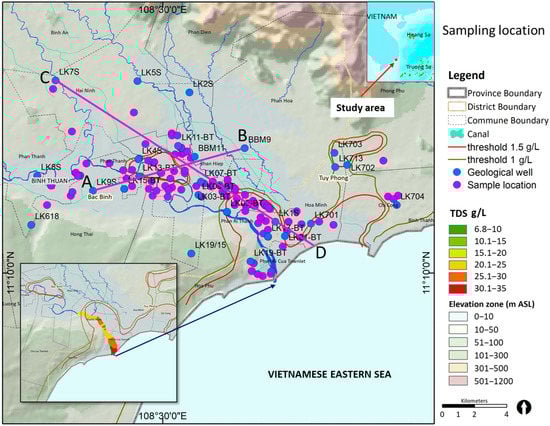Viewport: 550px width, 426px height.
Task: Click the top 108°30'0"E longitude label
Action: 163,9
